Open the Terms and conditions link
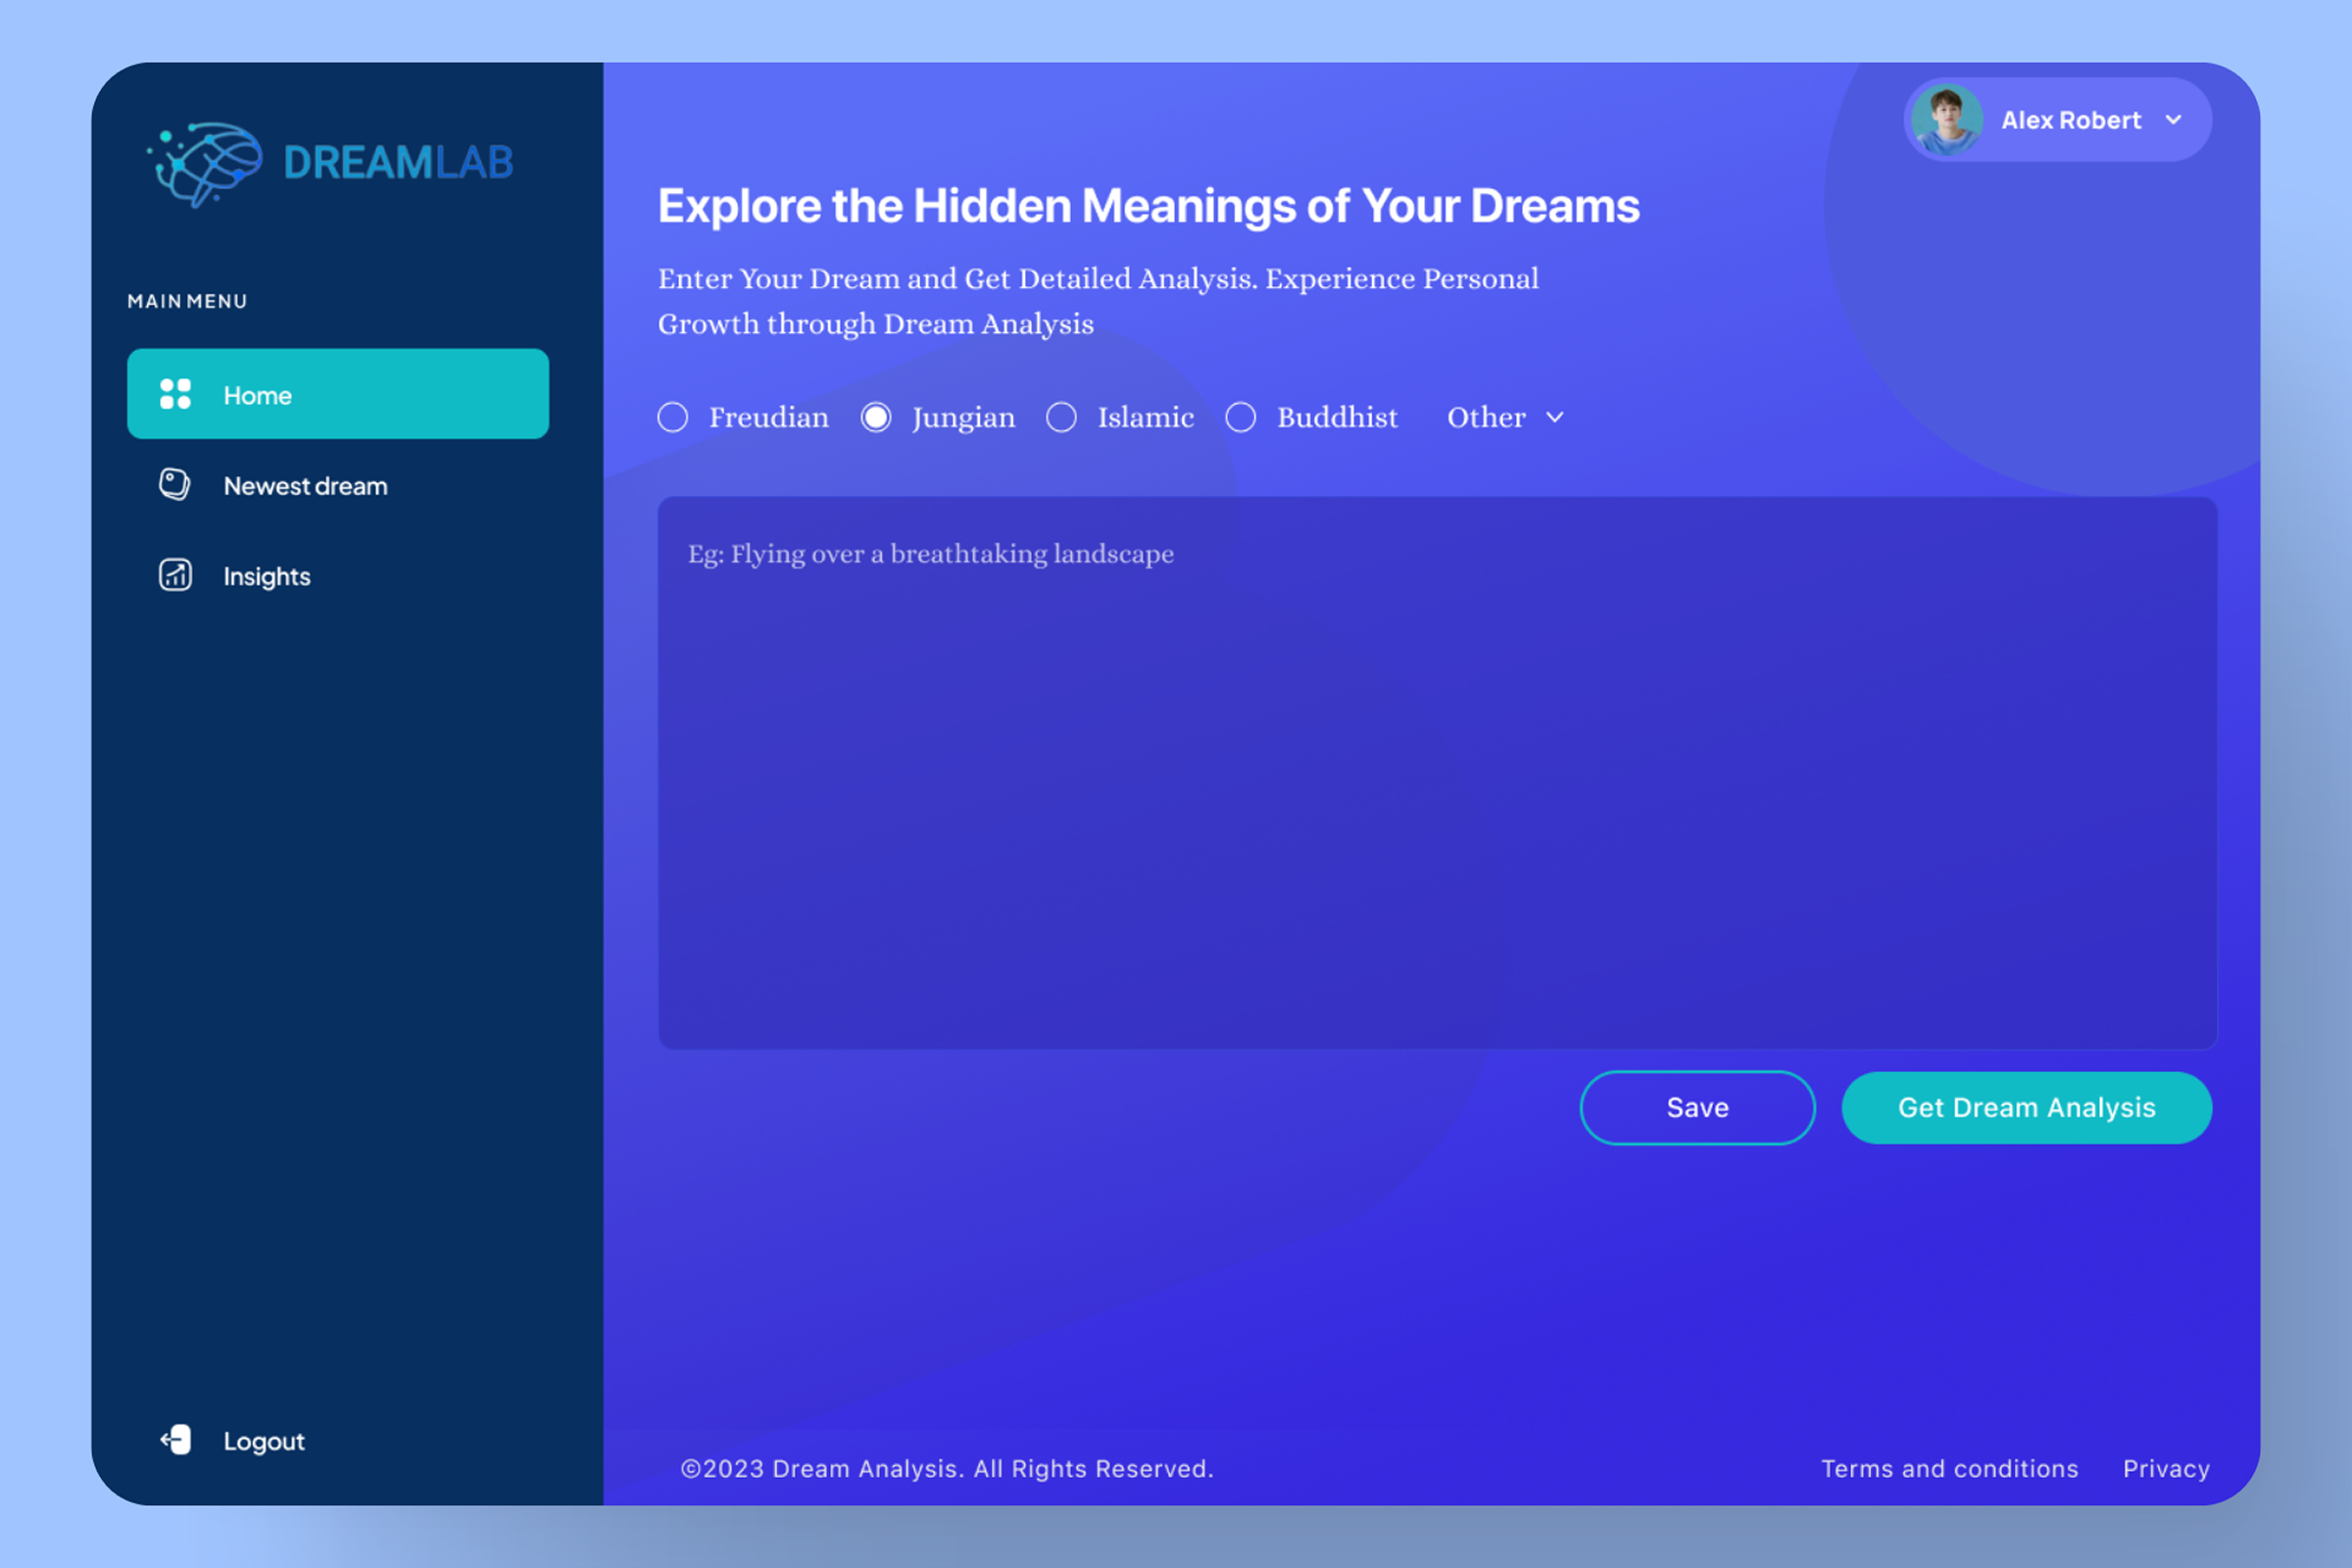2352x1568 pixels. pos(1949,1468)
